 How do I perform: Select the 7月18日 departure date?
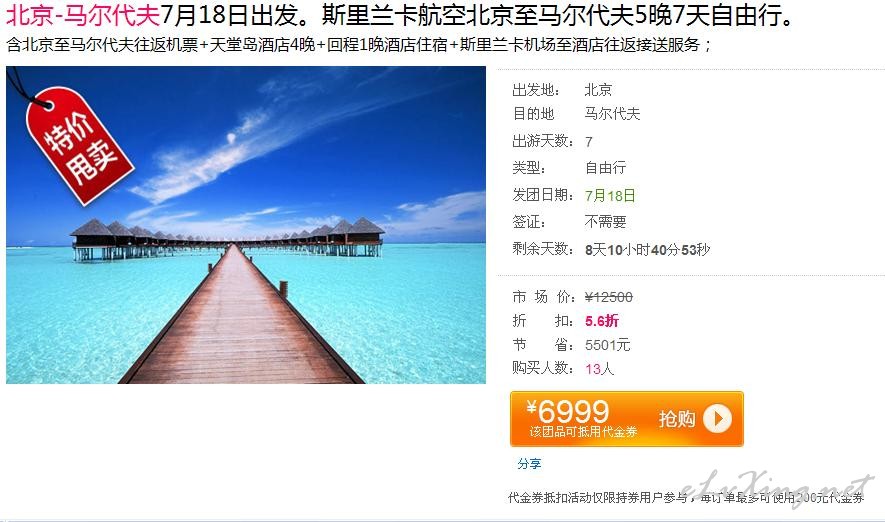(610, 195)
